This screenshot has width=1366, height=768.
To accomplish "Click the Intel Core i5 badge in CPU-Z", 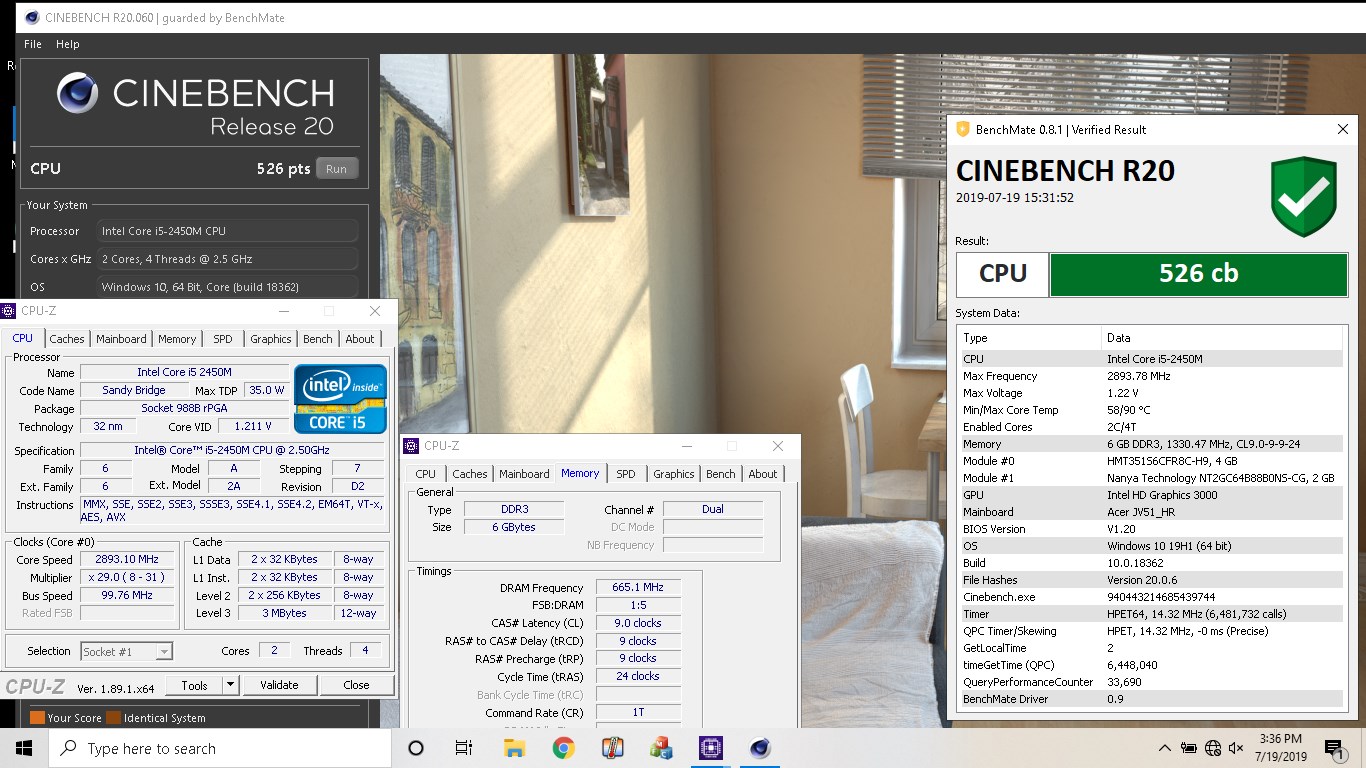I will click(x=340, y=398).
